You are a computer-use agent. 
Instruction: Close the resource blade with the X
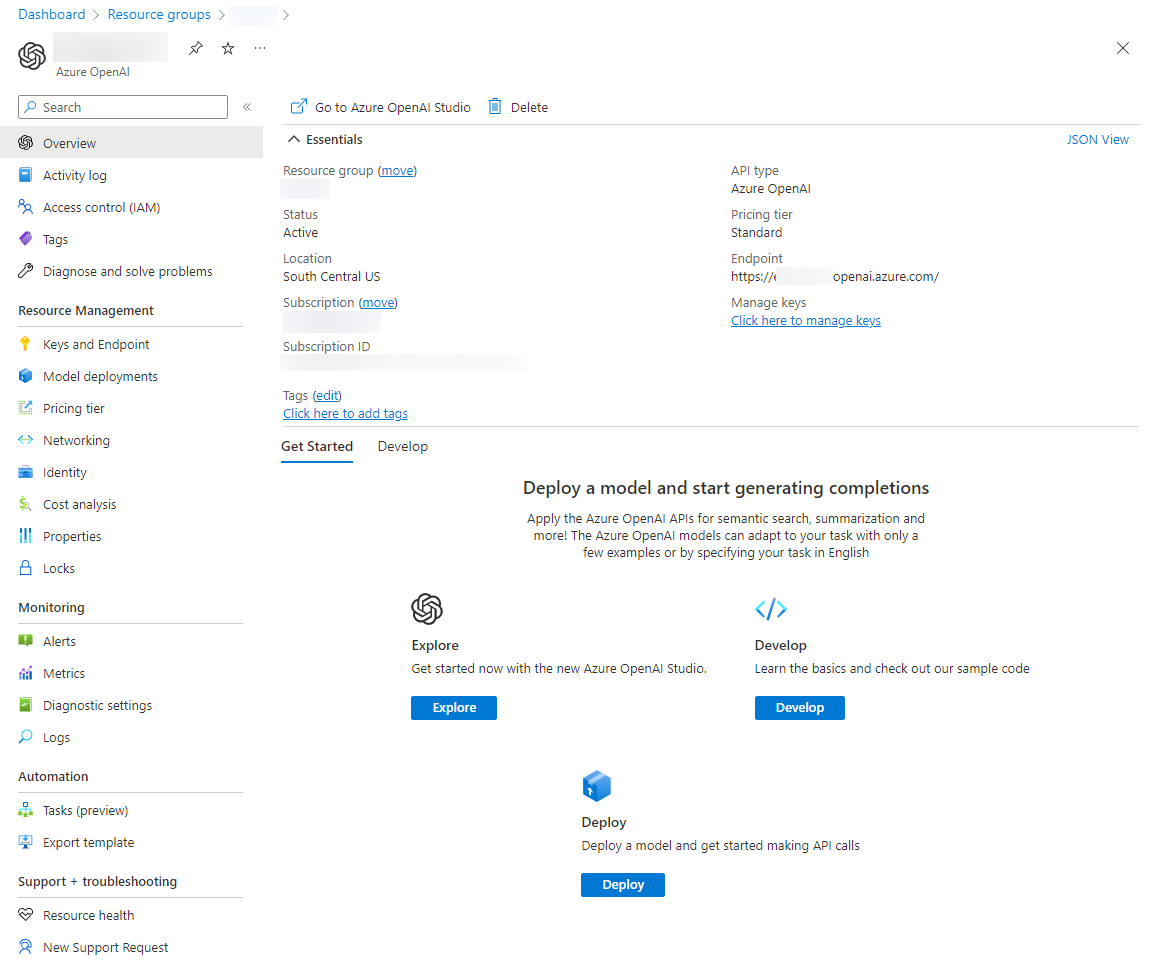pyautogui.click(x=1122, y=48)
